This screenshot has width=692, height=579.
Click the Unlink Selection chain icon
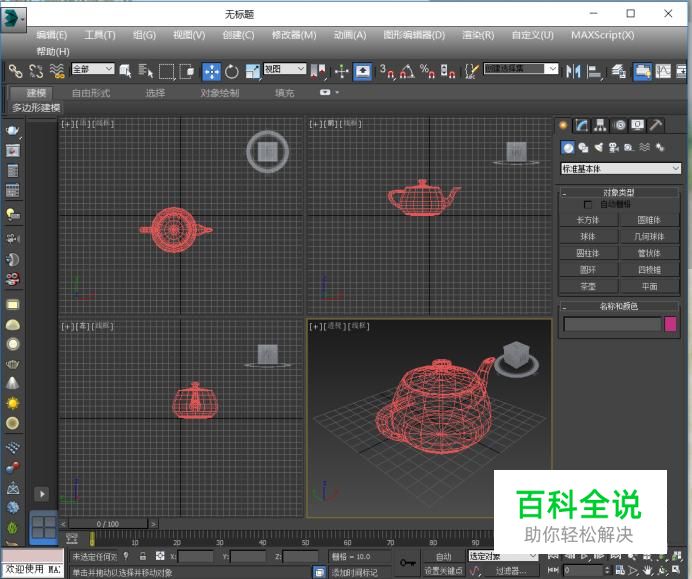pos(36,71)
